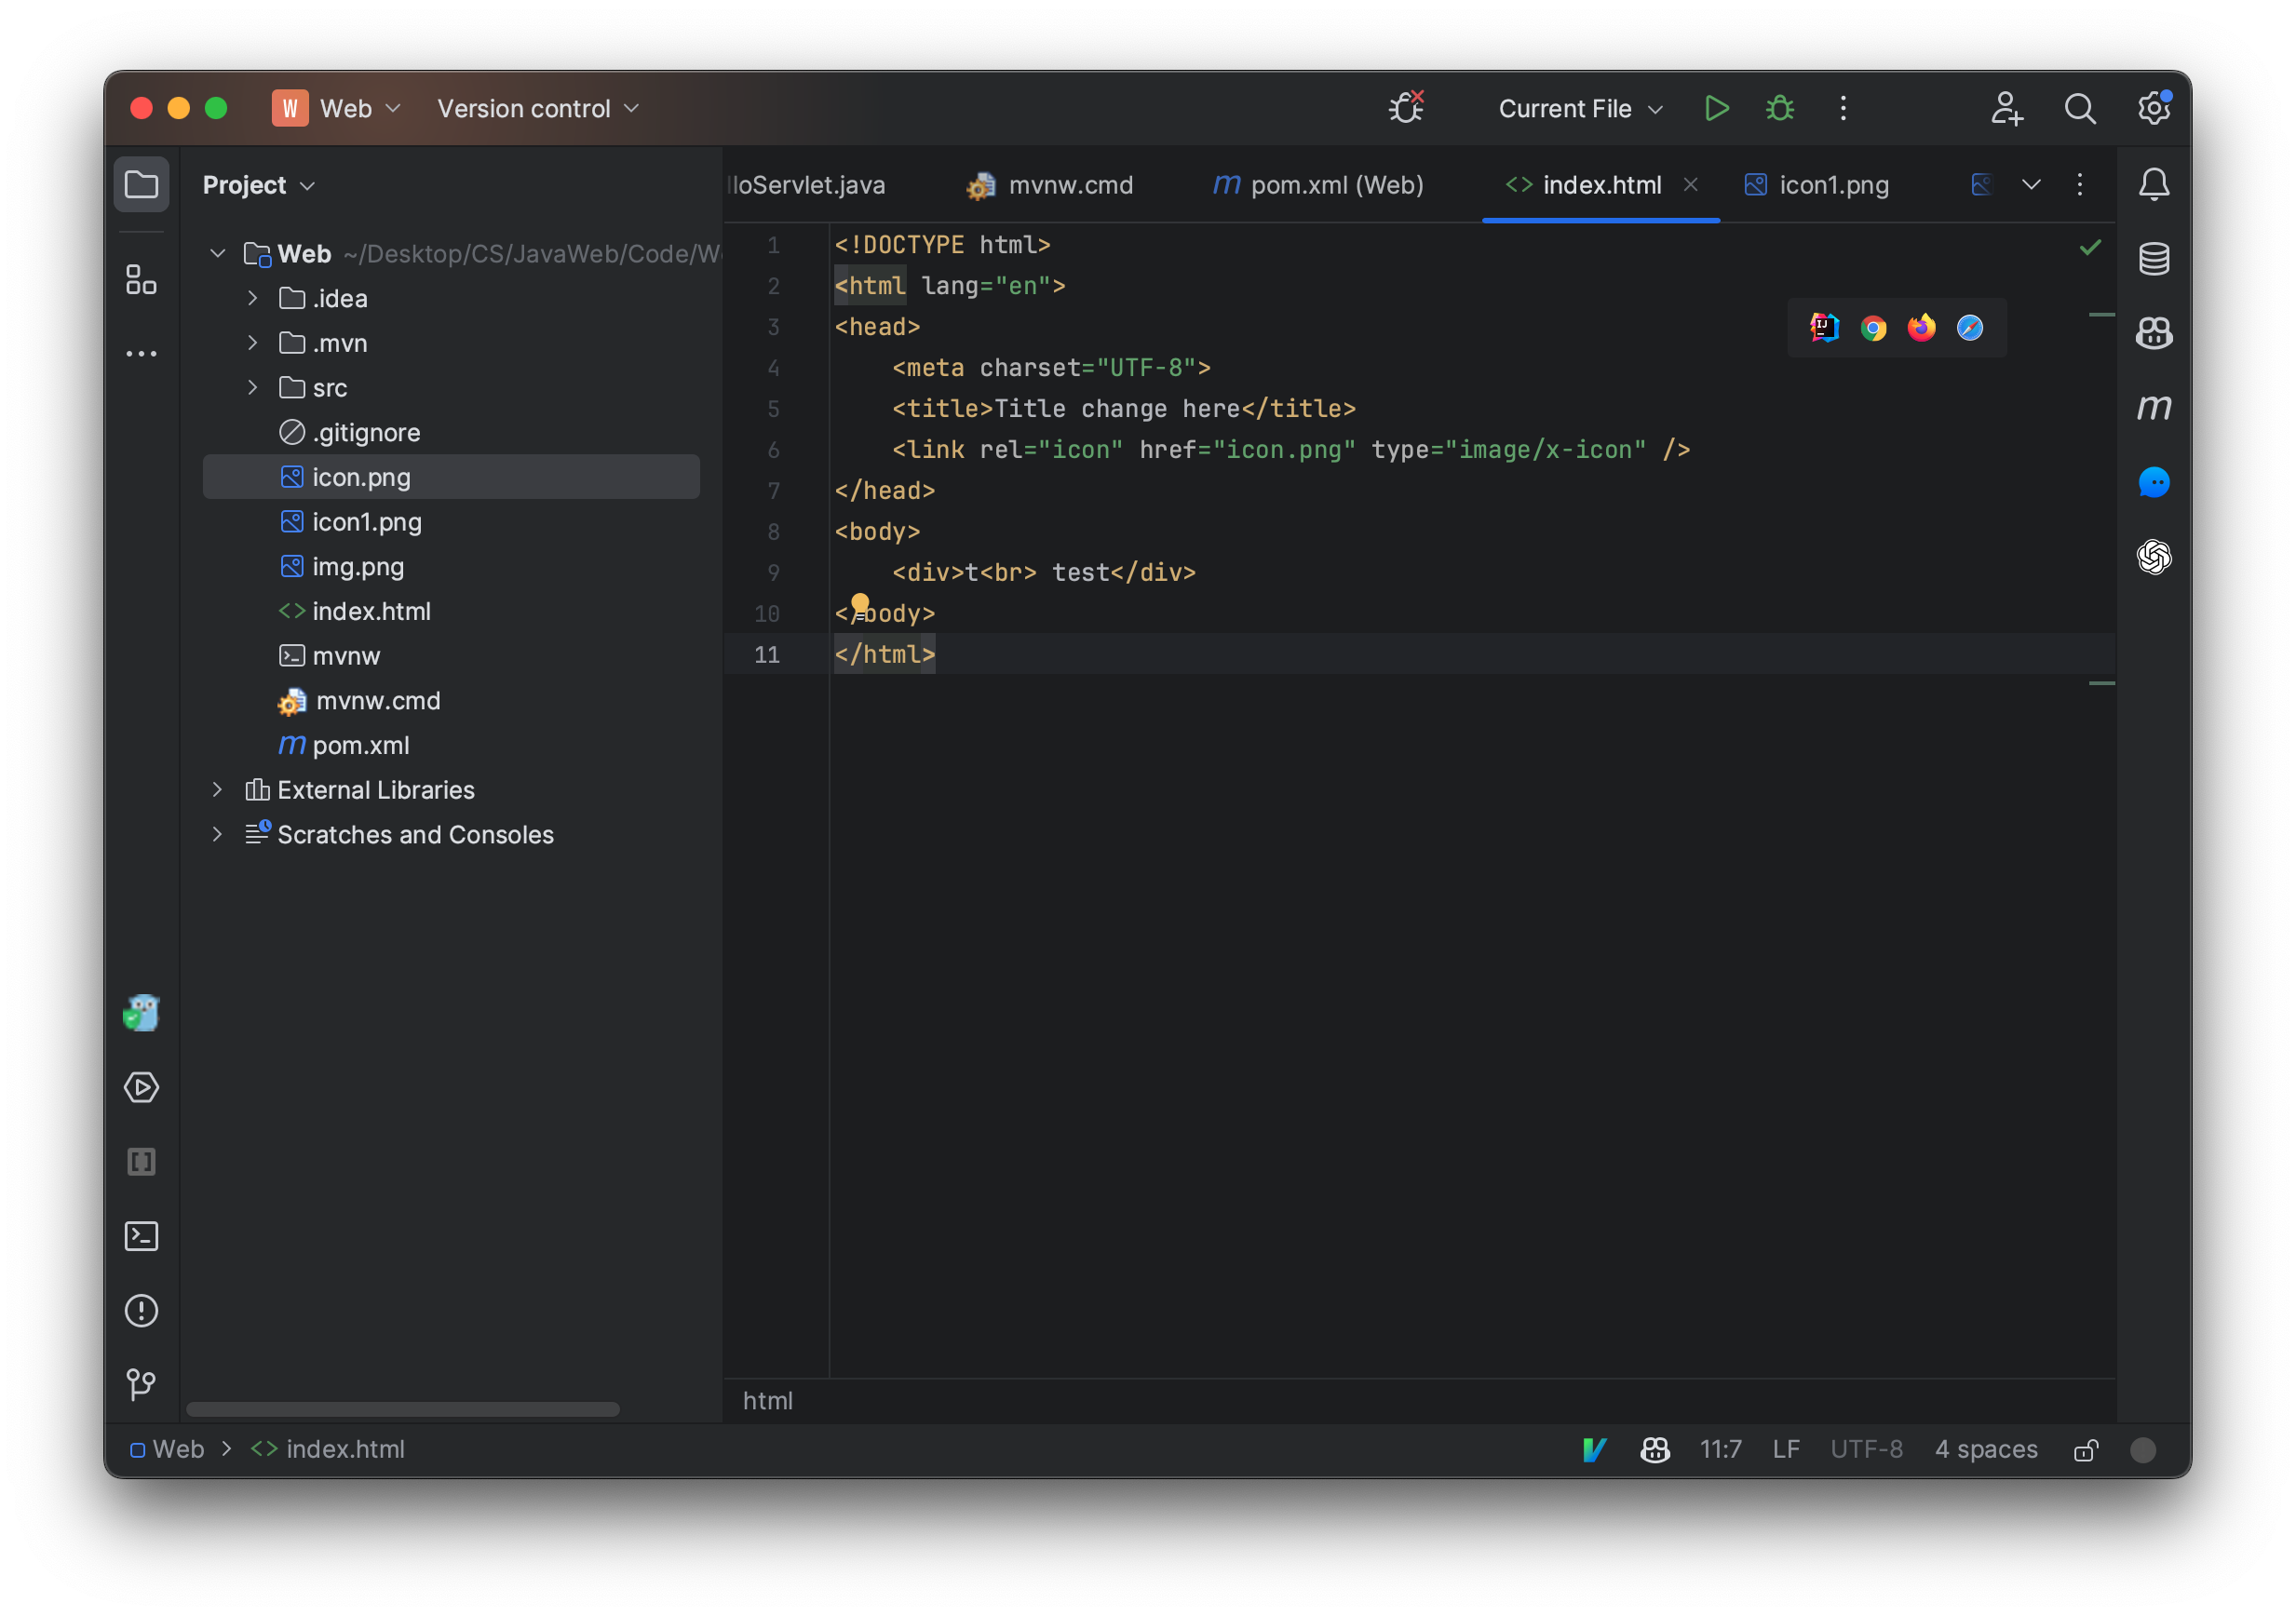
Task: Open built-in IntelliJ preview
Action: (x=1825, y=328)
